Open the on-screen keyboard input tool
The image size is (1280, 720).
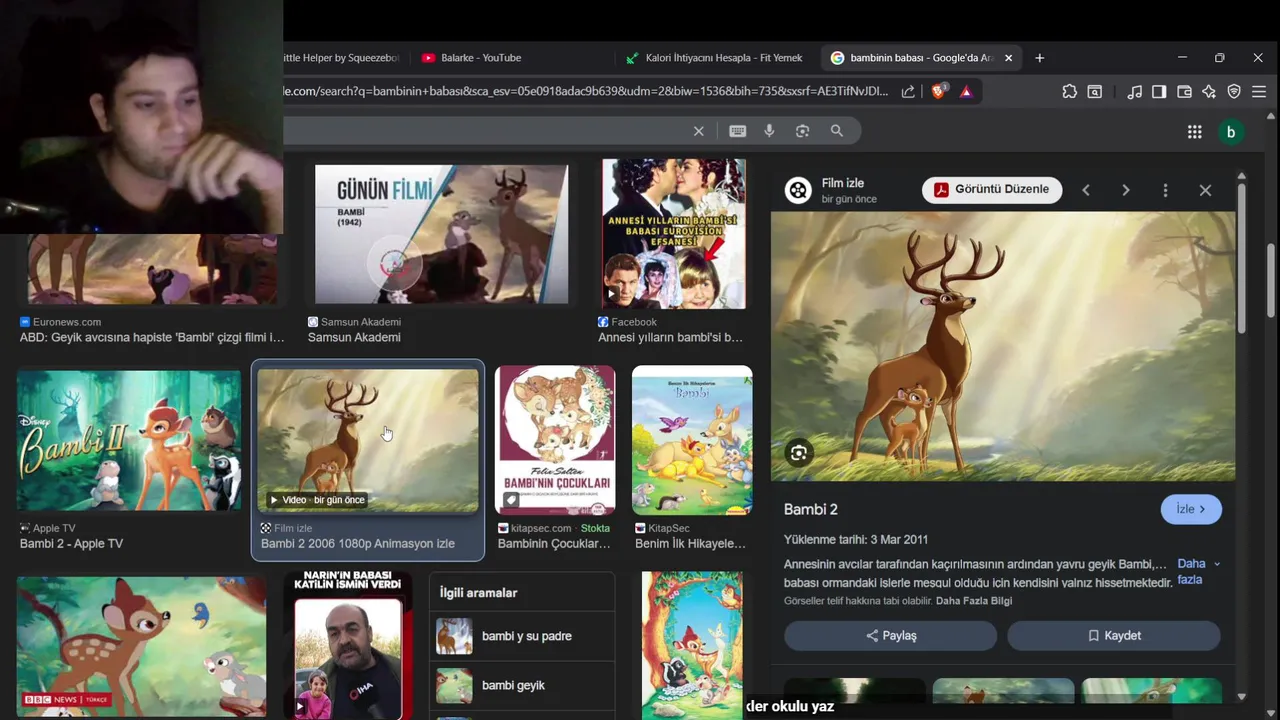coord(738,131)
